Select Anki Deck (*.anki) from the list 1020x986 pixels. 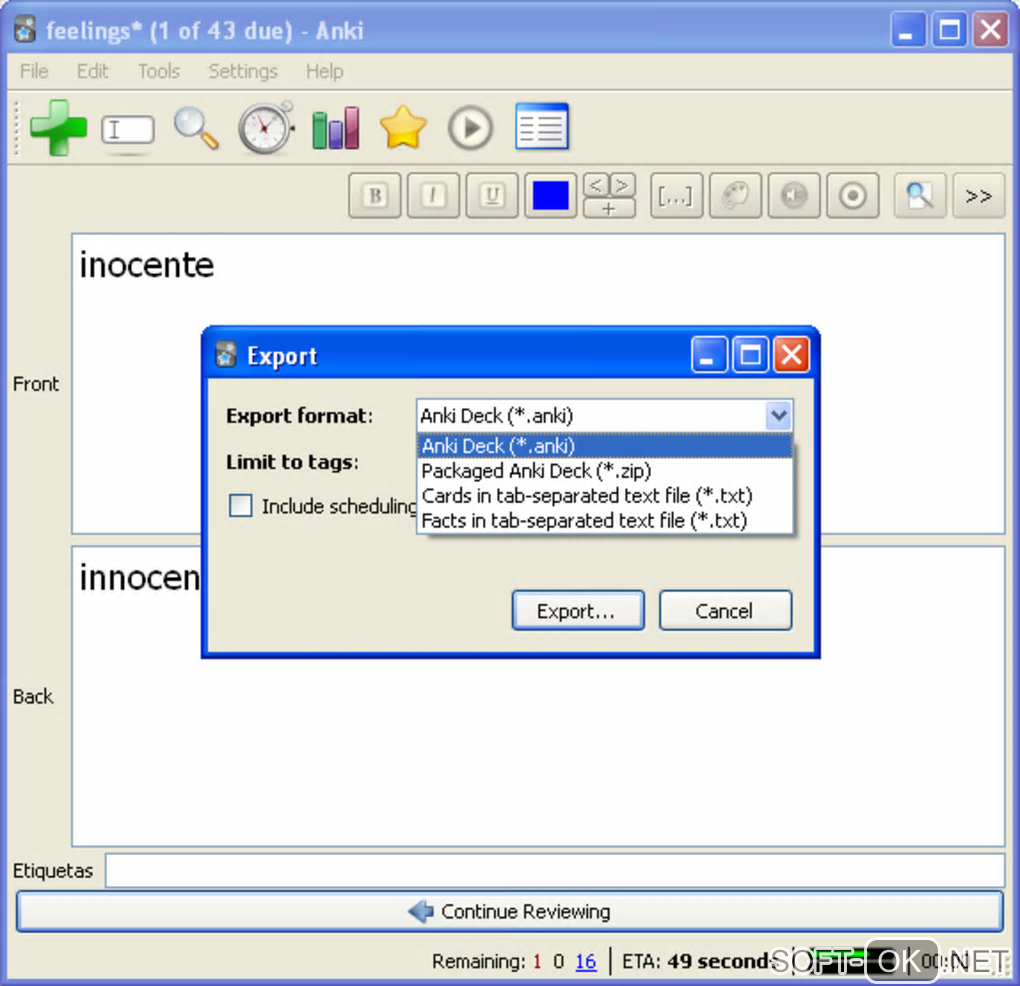[x=604, y=446]
